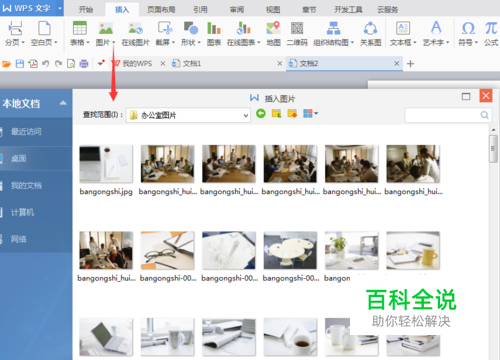Save the document with the floppy icon
500x360 pixels.
coord(20,63)
